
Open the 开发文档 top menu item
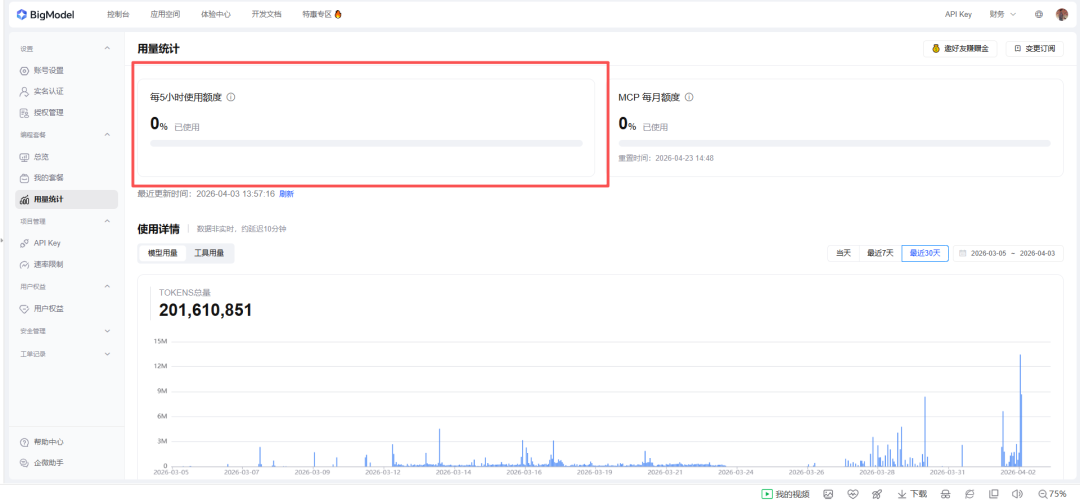(x=266, y=14)
